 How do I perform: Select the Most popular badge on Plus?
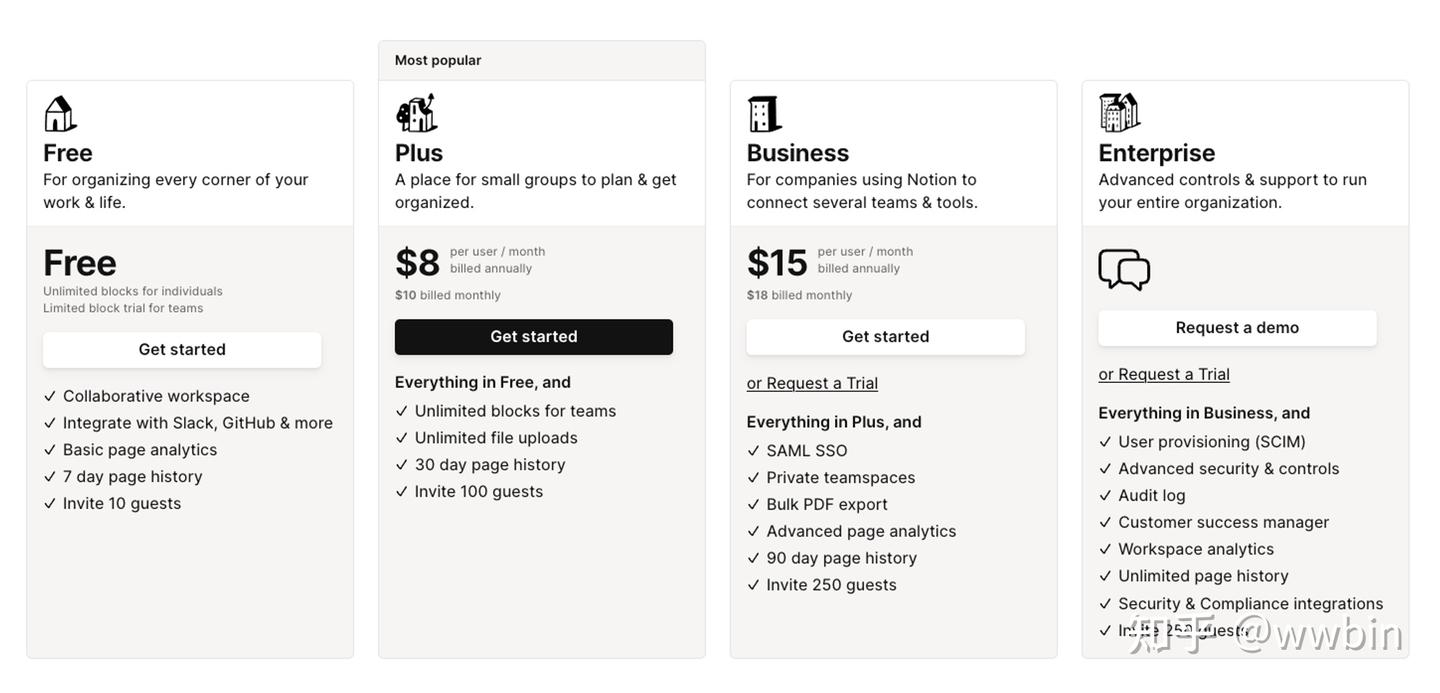[x=438, y=60]
